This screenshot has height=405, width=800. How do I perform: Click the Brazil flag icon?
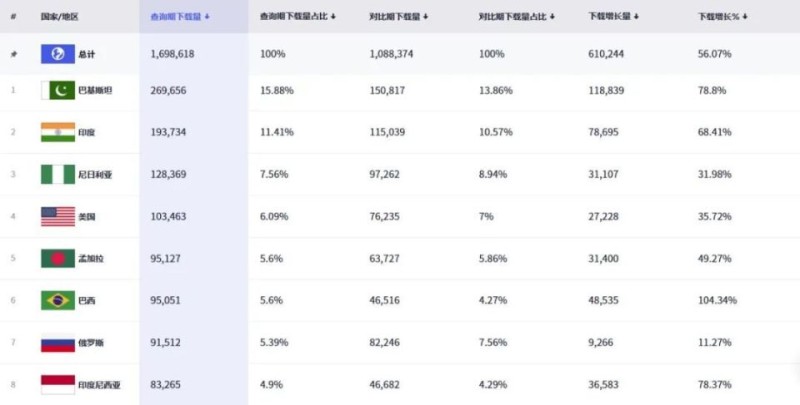coord(58,300)
